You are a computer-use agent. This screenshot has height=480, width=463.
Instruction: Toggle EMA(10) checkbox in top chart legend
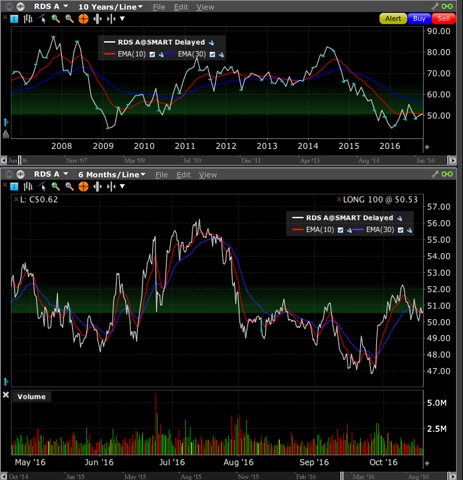coord(152,55)
